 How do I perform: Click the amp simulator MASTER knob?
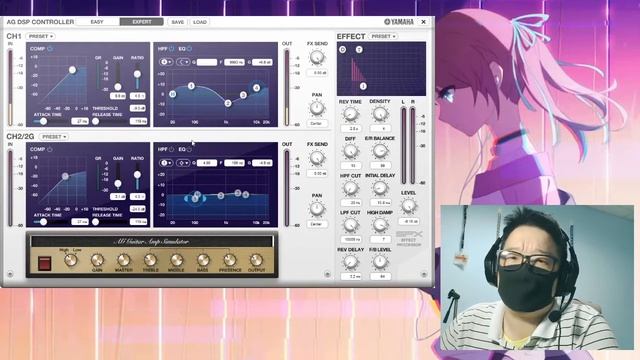124,260
